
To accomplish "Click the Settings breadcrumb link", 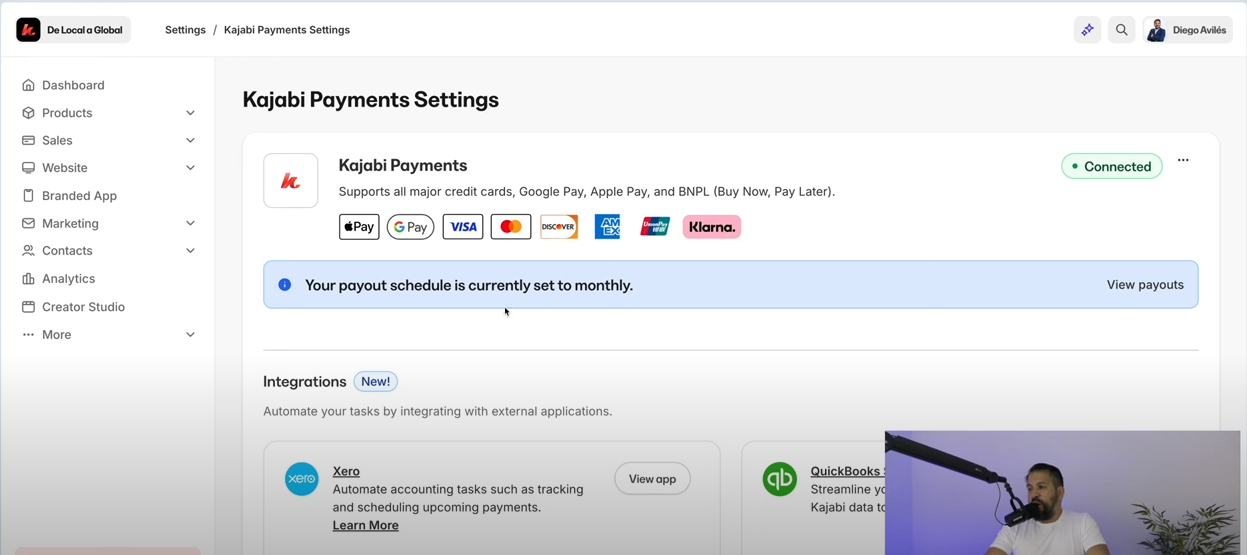I will pos(185,30).
